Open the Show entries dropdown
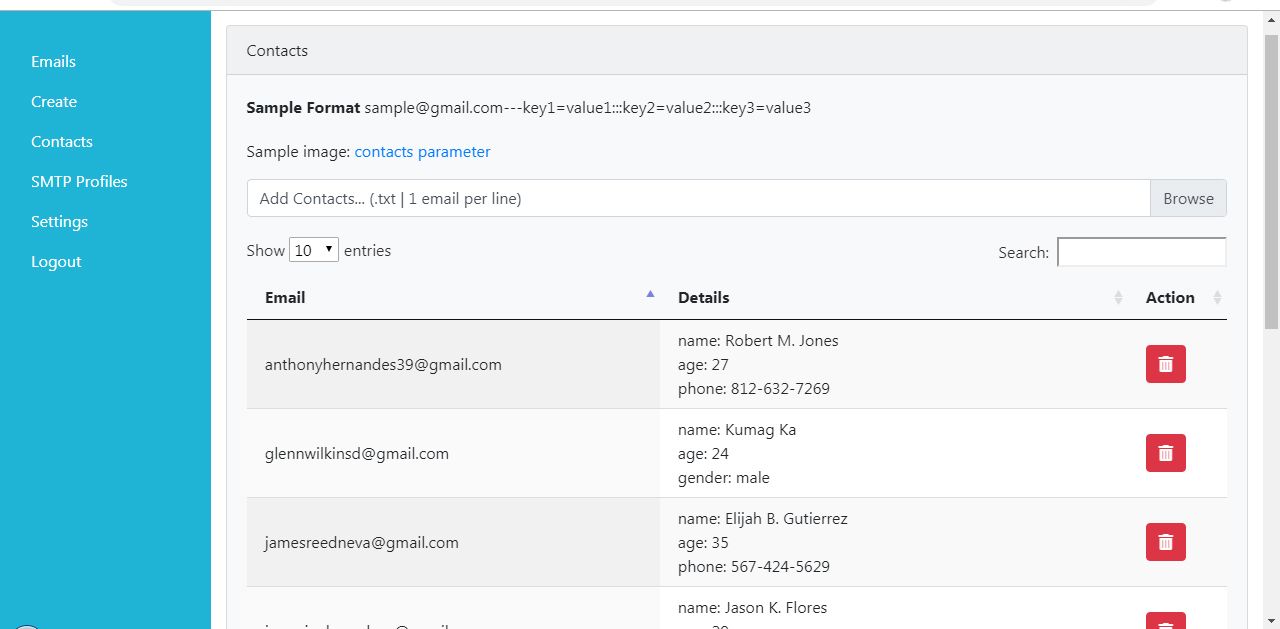This screenshot has height=629, width=1280. pyautogui.click(x=314, y=250)
